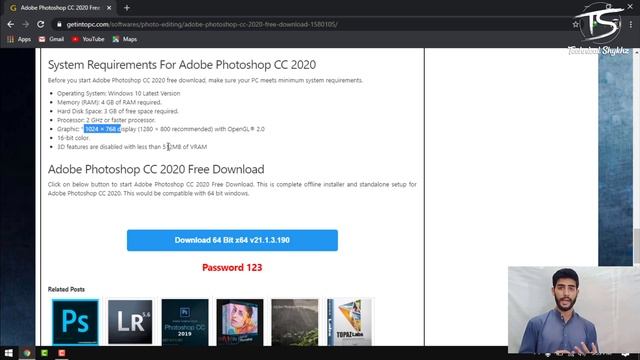This screenshot has height=360, width=640.
Task: Click the Windows Start button
Action: click(x=8, y=353)
